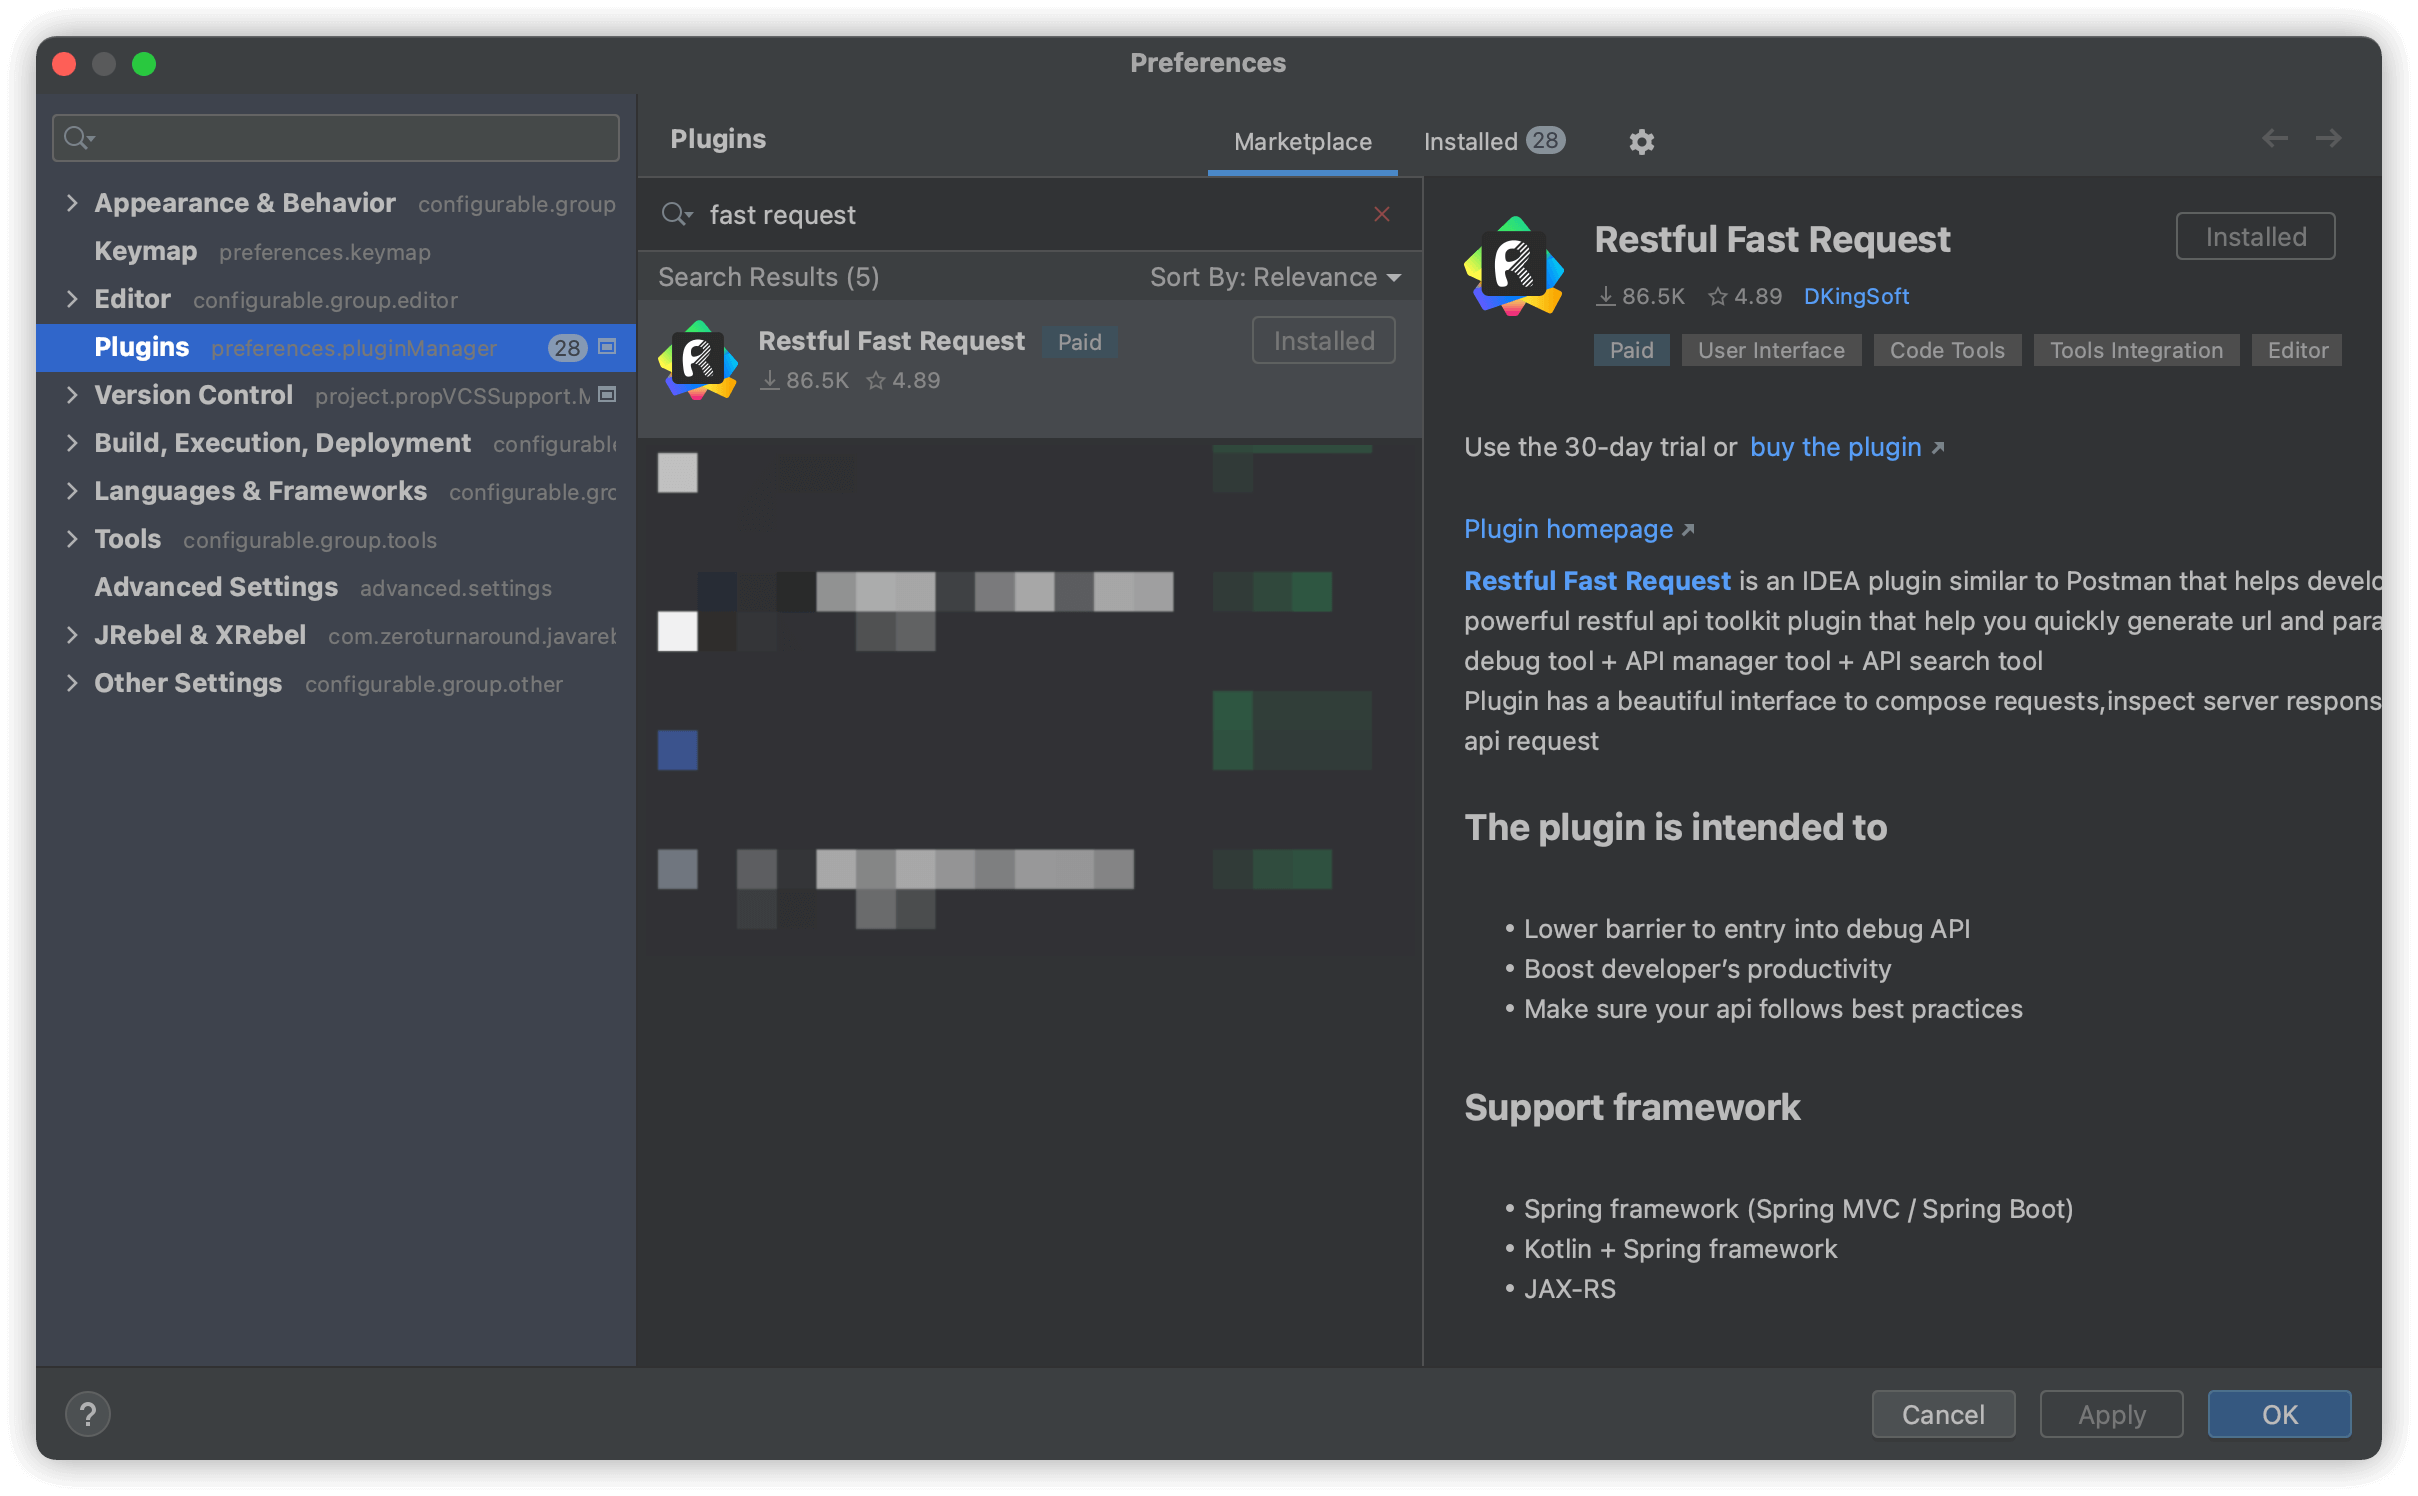The image size is (2418, 1496).
Task: Click the help question mark button
Action: [x=87, y=1414]
